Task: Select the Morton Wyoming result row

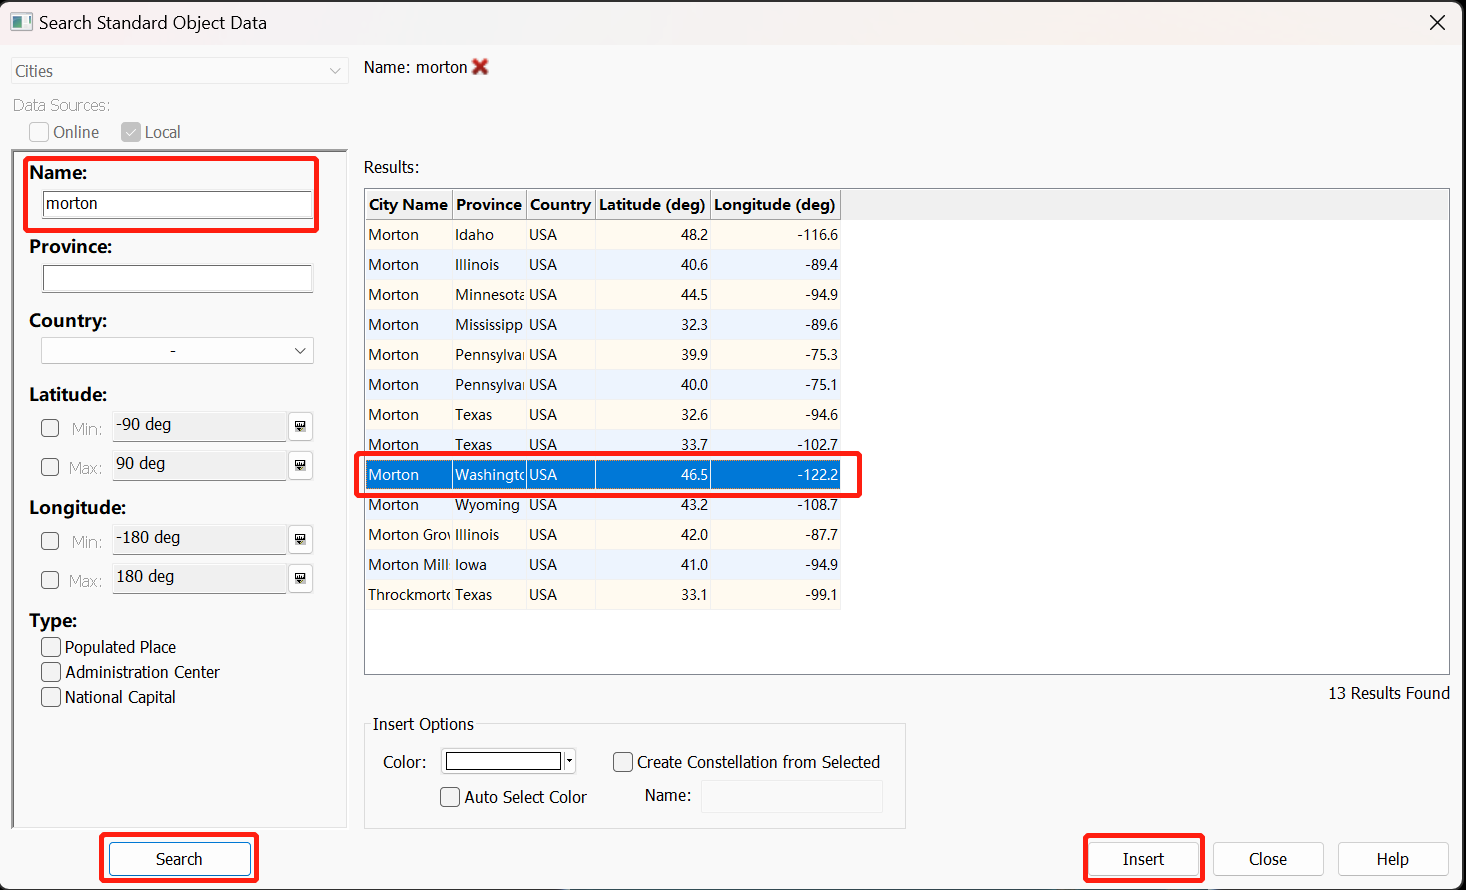Action: pos(601,505)
